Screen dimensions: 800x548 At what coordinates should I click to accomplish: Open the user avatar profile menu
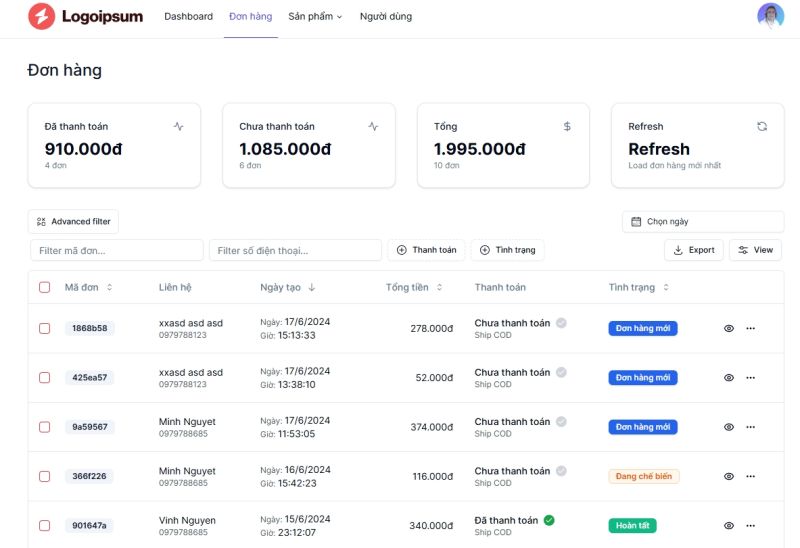pyautogui.click(x=770, y=16)
